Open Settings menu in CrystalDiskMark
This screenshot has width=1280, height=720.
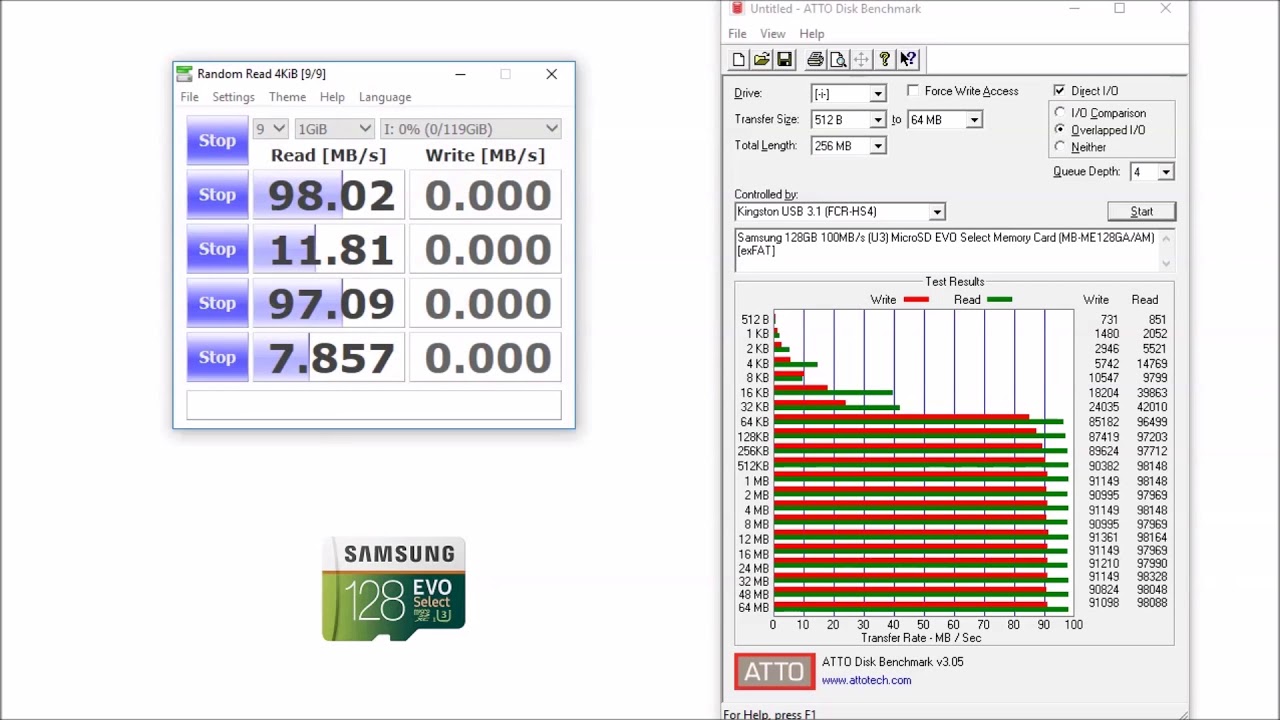tap(233, 97)
